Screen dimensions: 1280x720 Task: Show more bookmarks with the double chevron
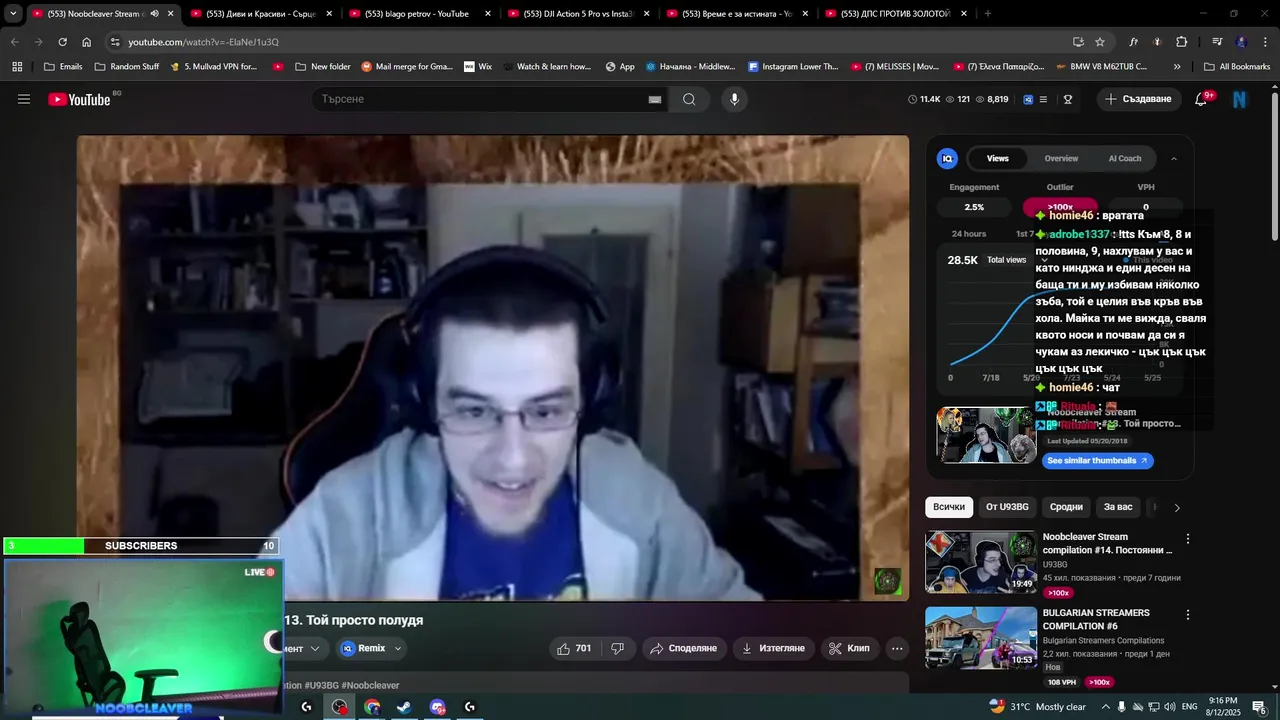click(1177, 67)
